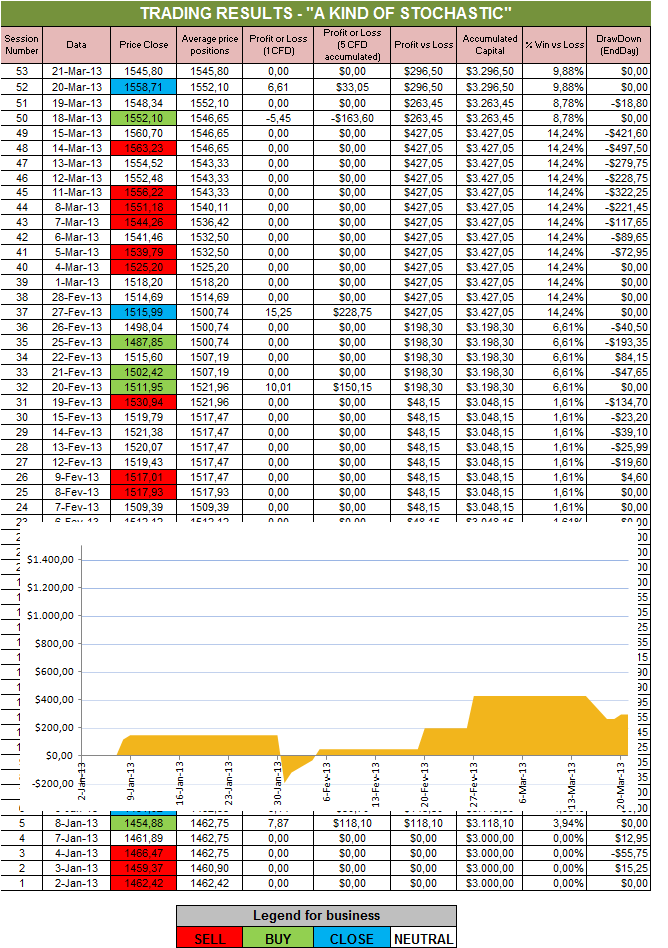Select the 30-Jan-13 chart date label

[x=277, y=784]
